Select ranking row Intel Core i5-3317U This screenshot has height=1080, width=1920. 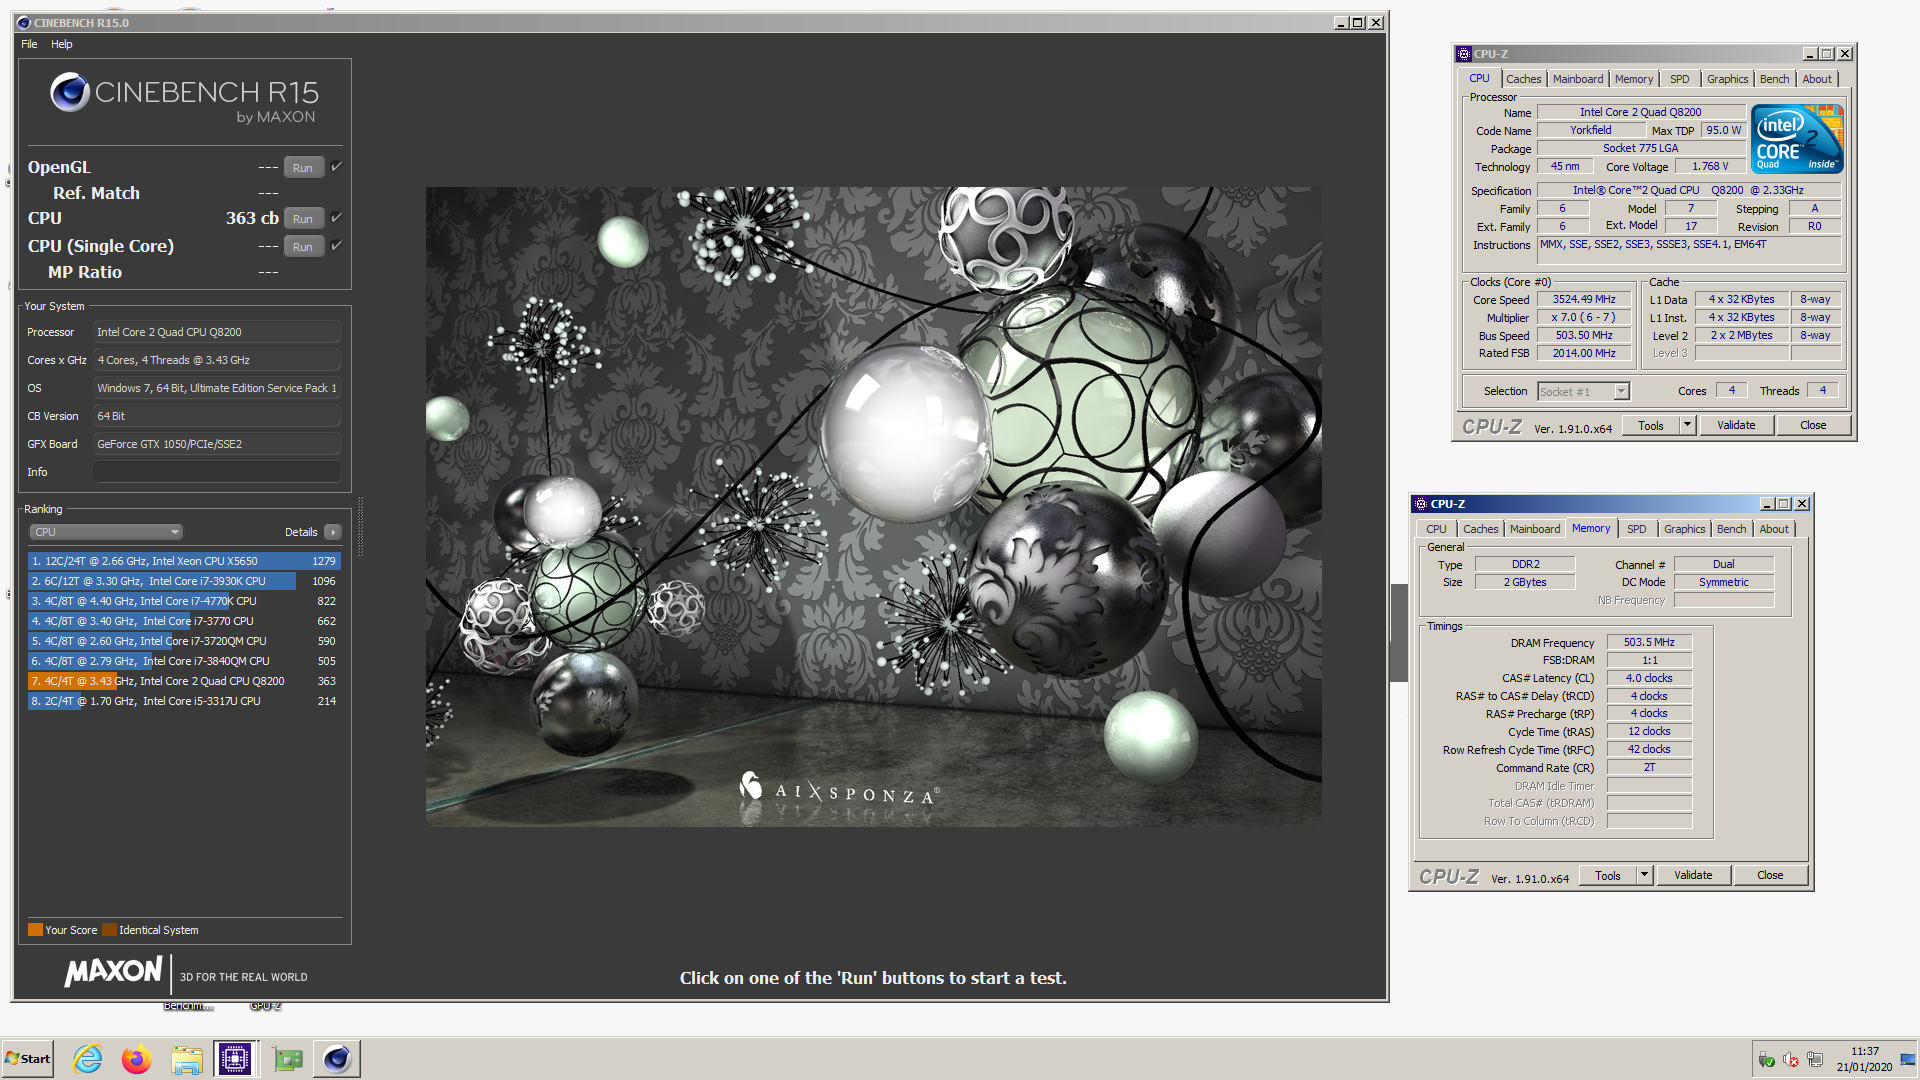click(x=184, y=701)
